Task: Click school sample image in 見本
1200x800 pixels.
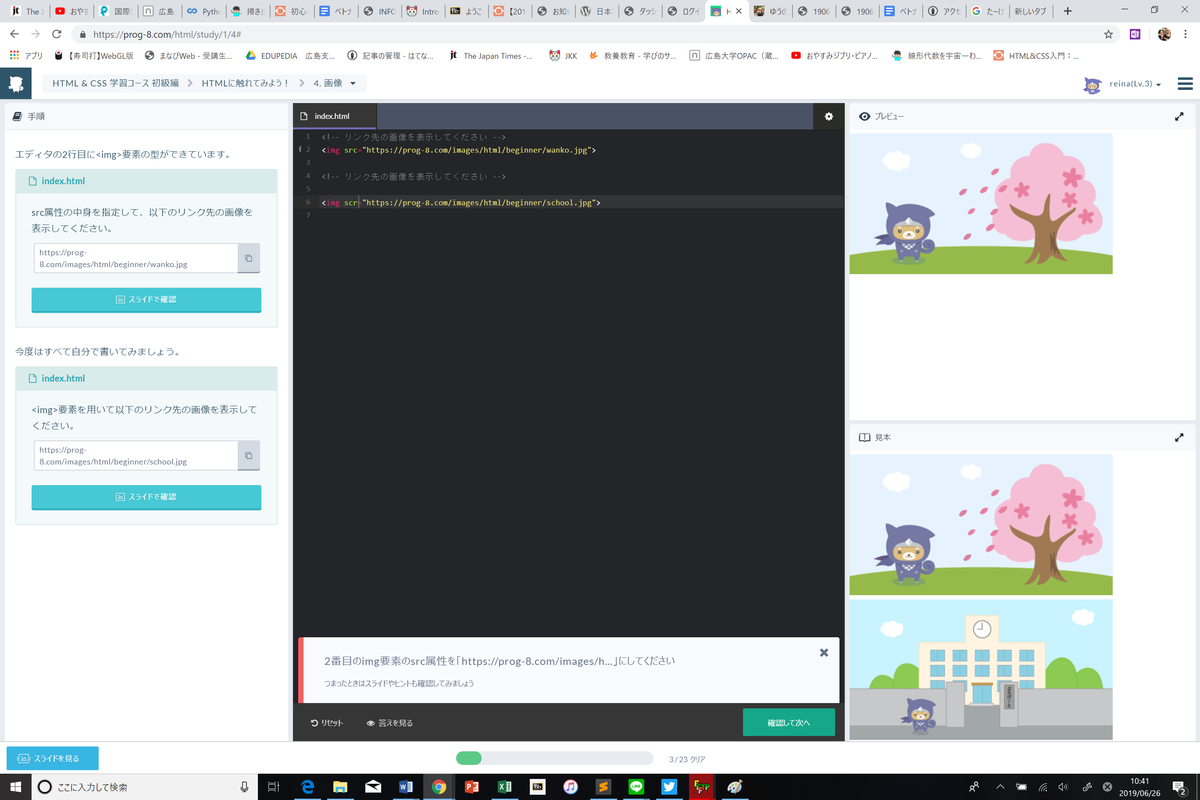Action: [981, 669]
